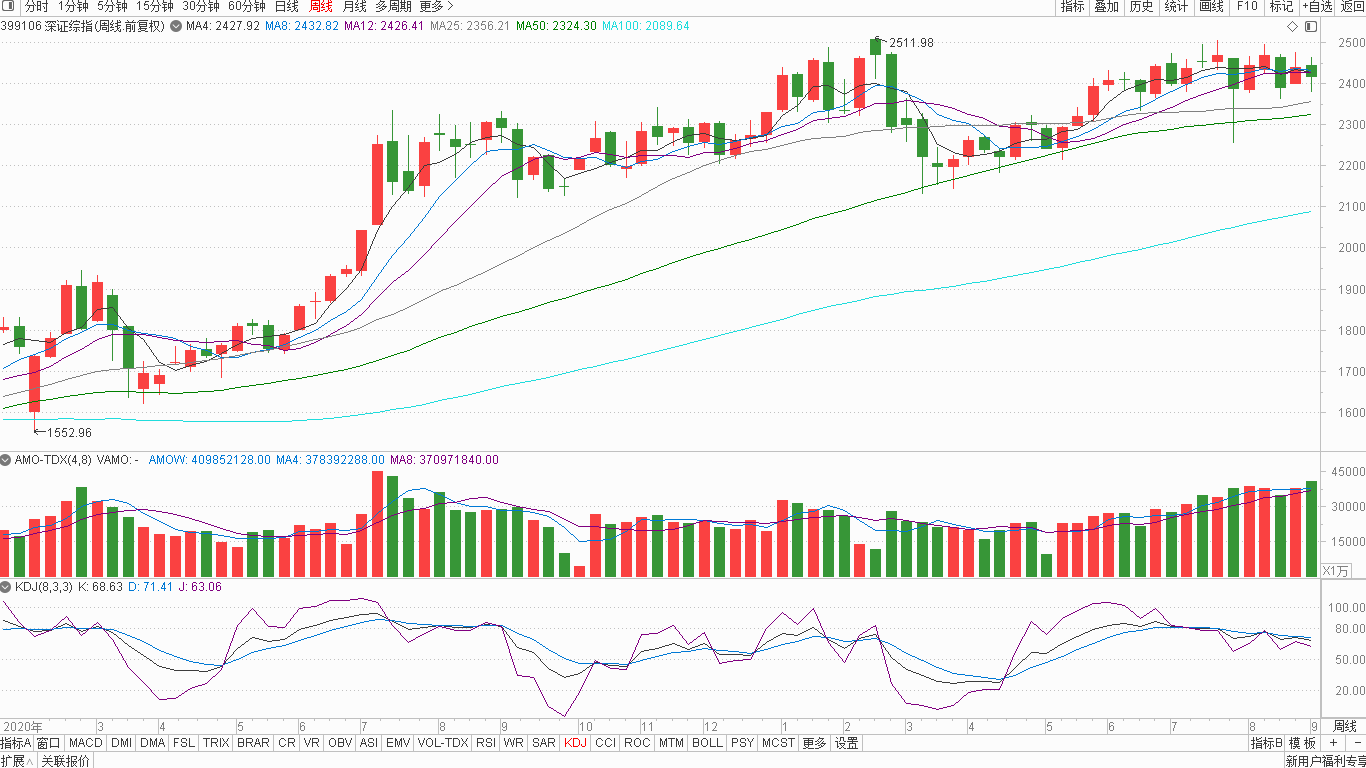Select VOL-TDX indicator
This screenshot has width=1366, height=768.
pyautogui.click(x=443, y=743)
